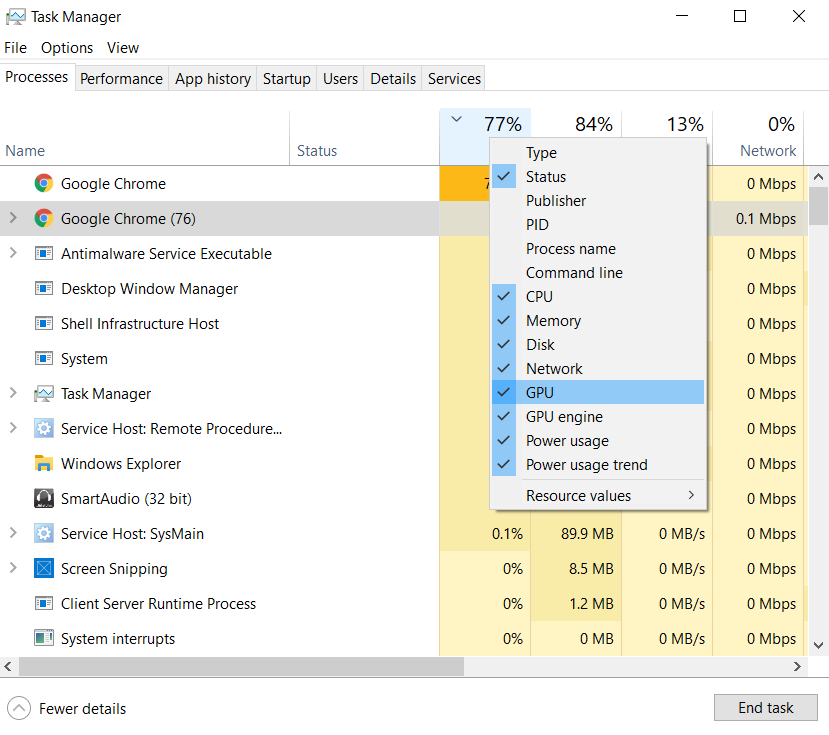
Task: Click the horizontal scrollbar thumb
Action: tap(240, 667)
